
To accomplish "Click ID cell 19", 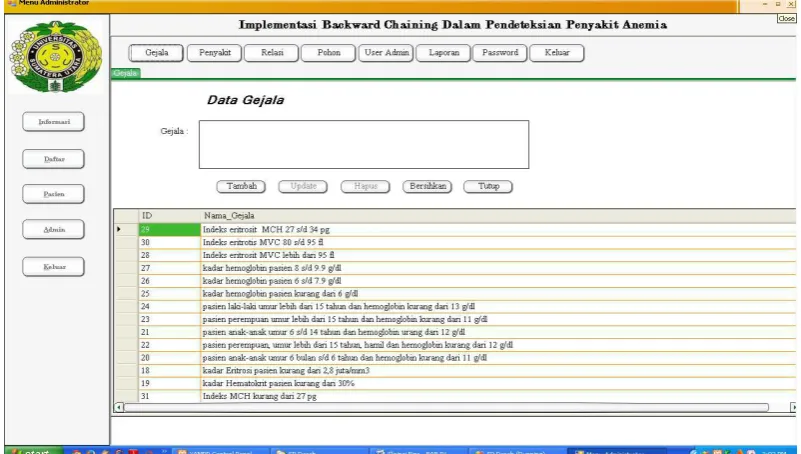I will (x=169, y=383).
